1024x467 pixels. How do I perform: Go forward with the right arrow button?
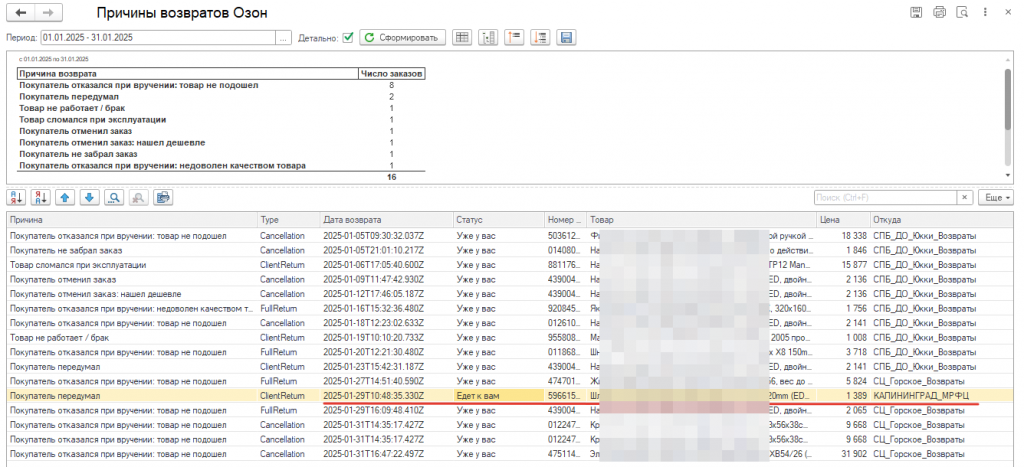point(47,12)
